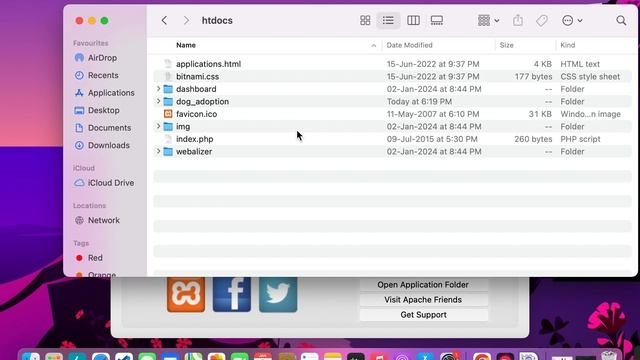Viewport: 640px width, 360px height.
Task: Expand the dashboard folder disclosure arrow
Action: (x=158, y=89)
